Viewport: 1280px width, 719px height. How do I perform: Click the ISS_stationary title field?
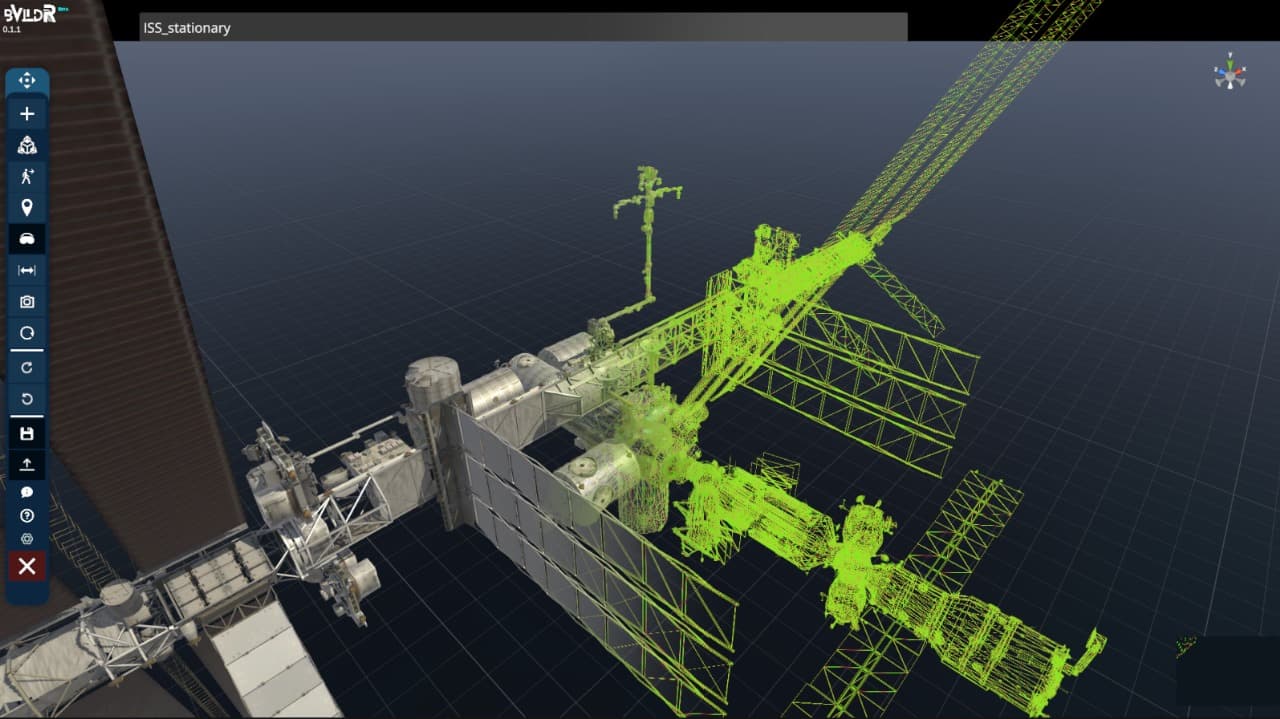click(x=523, y=28)
